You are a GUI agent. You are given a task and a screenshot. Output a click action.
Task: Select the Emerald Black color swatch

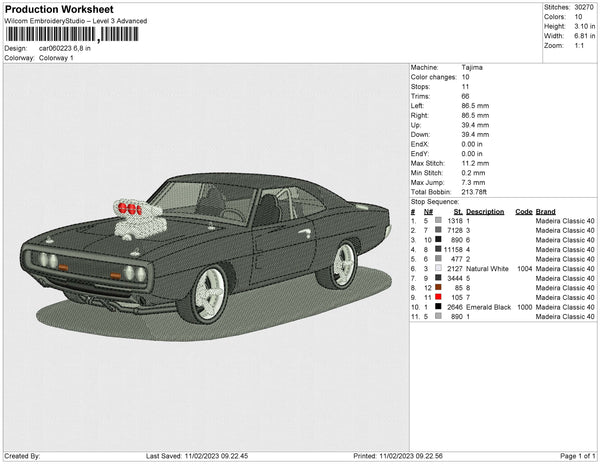(x=438, y=307)
